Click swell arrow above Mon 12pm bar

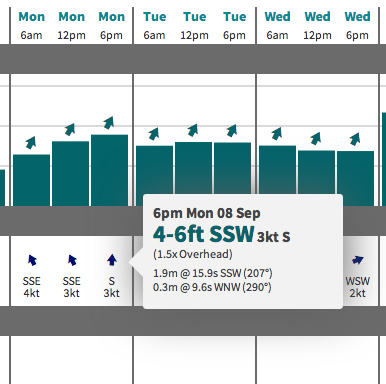coord(70,129)
